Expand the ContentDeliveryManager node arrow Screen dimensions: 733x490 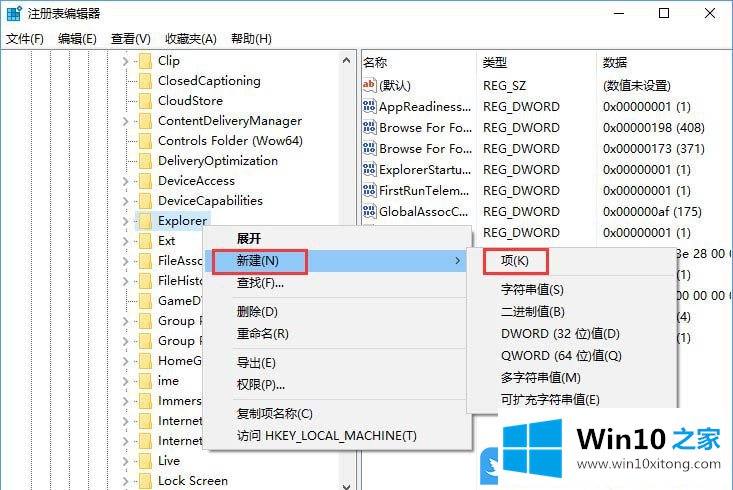[x=126, y=121]
